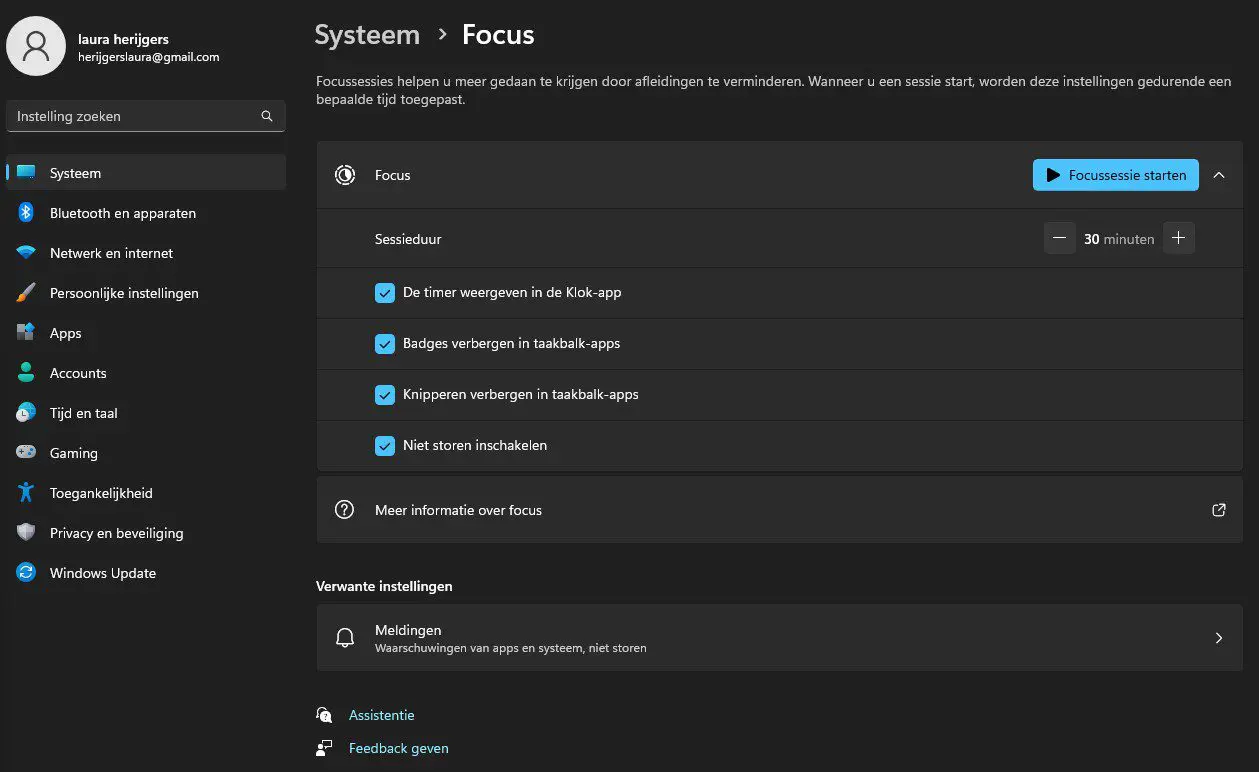Click the account name laura herijgers

click(124, 39)
